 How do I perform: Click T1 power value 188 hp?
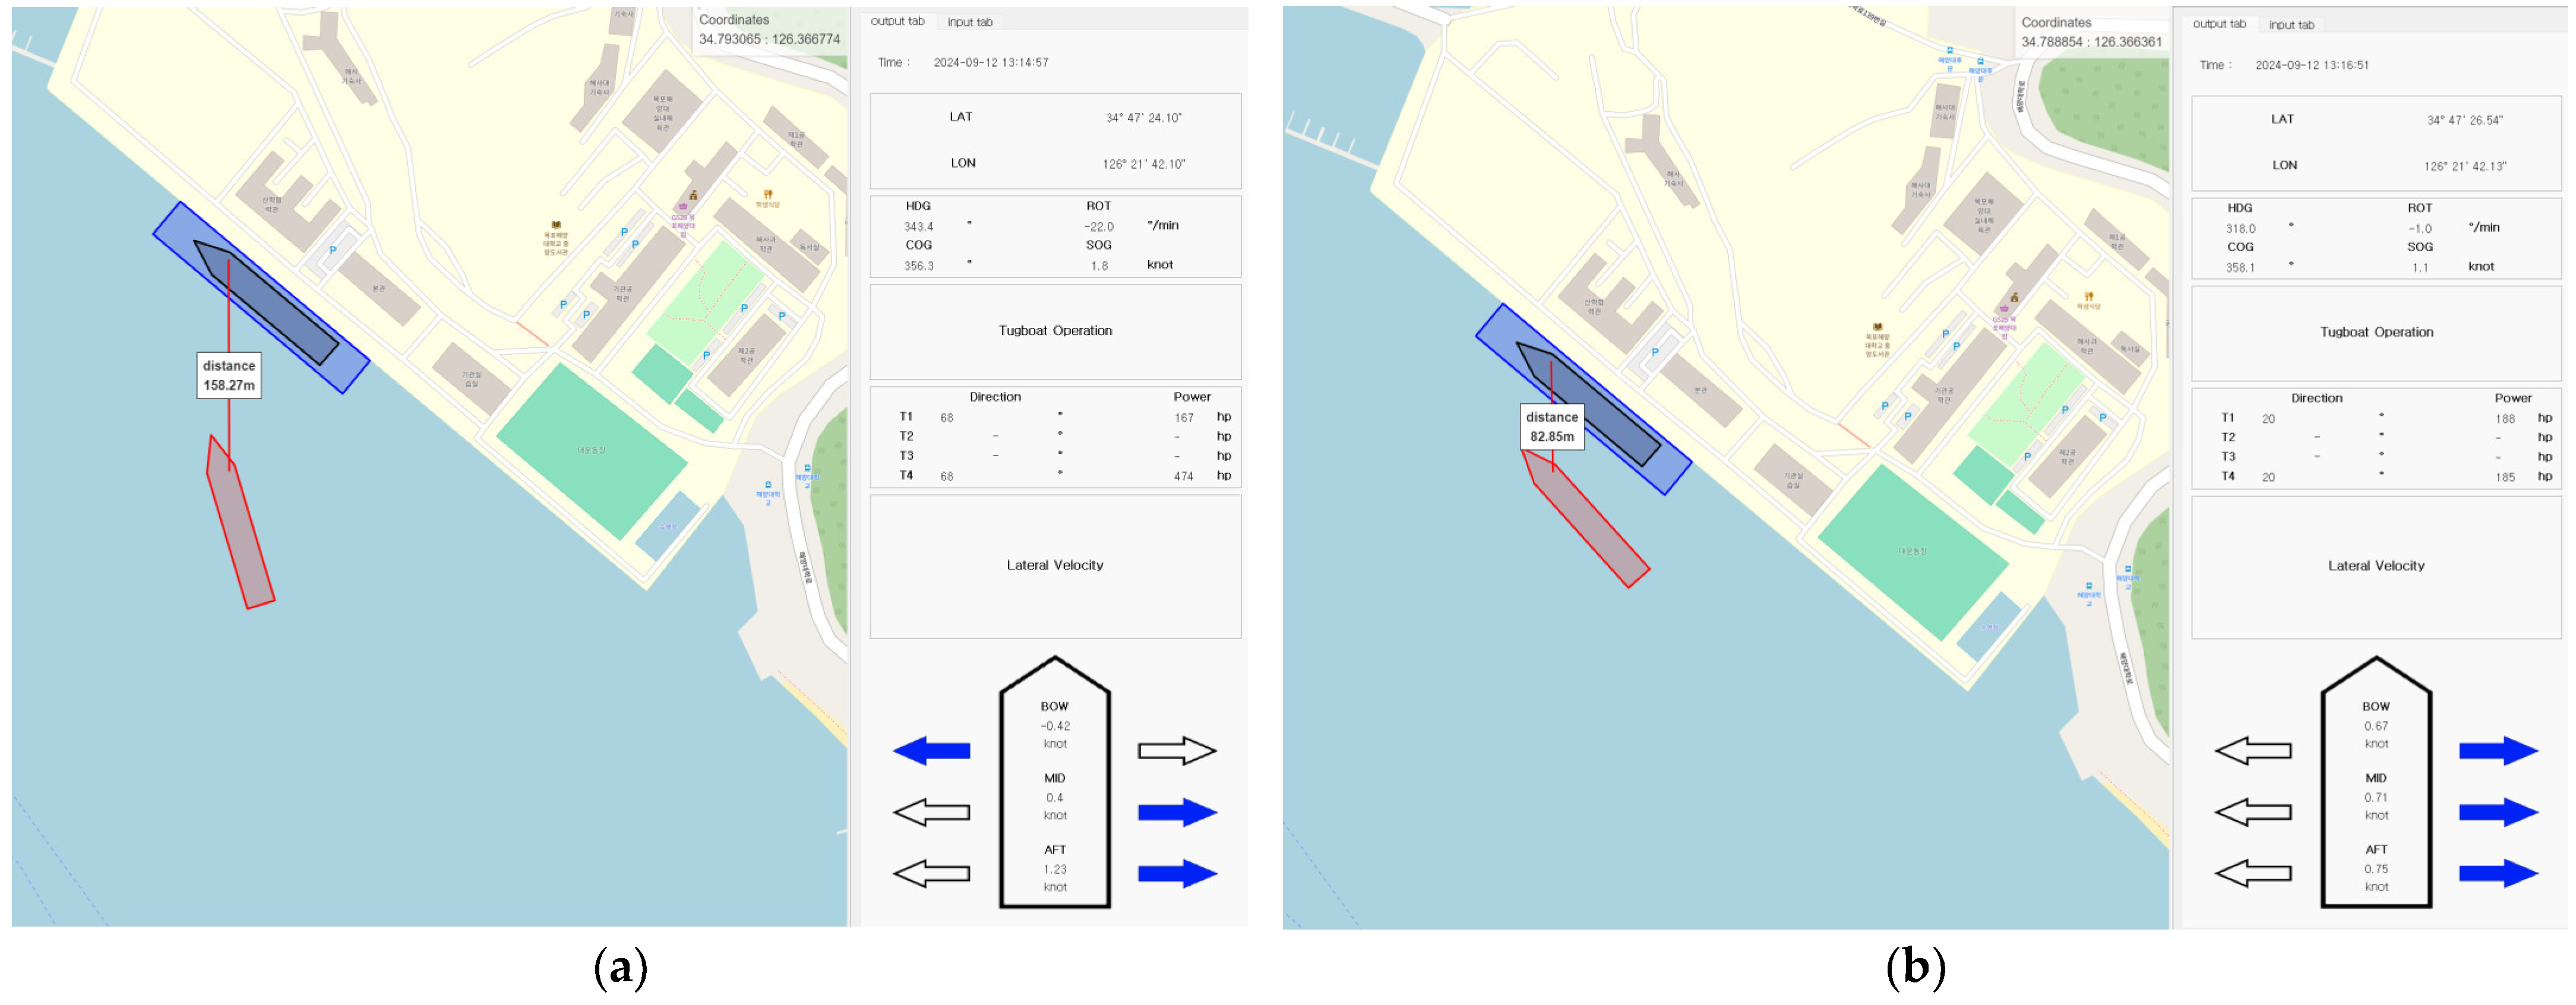pos(2504,420)
